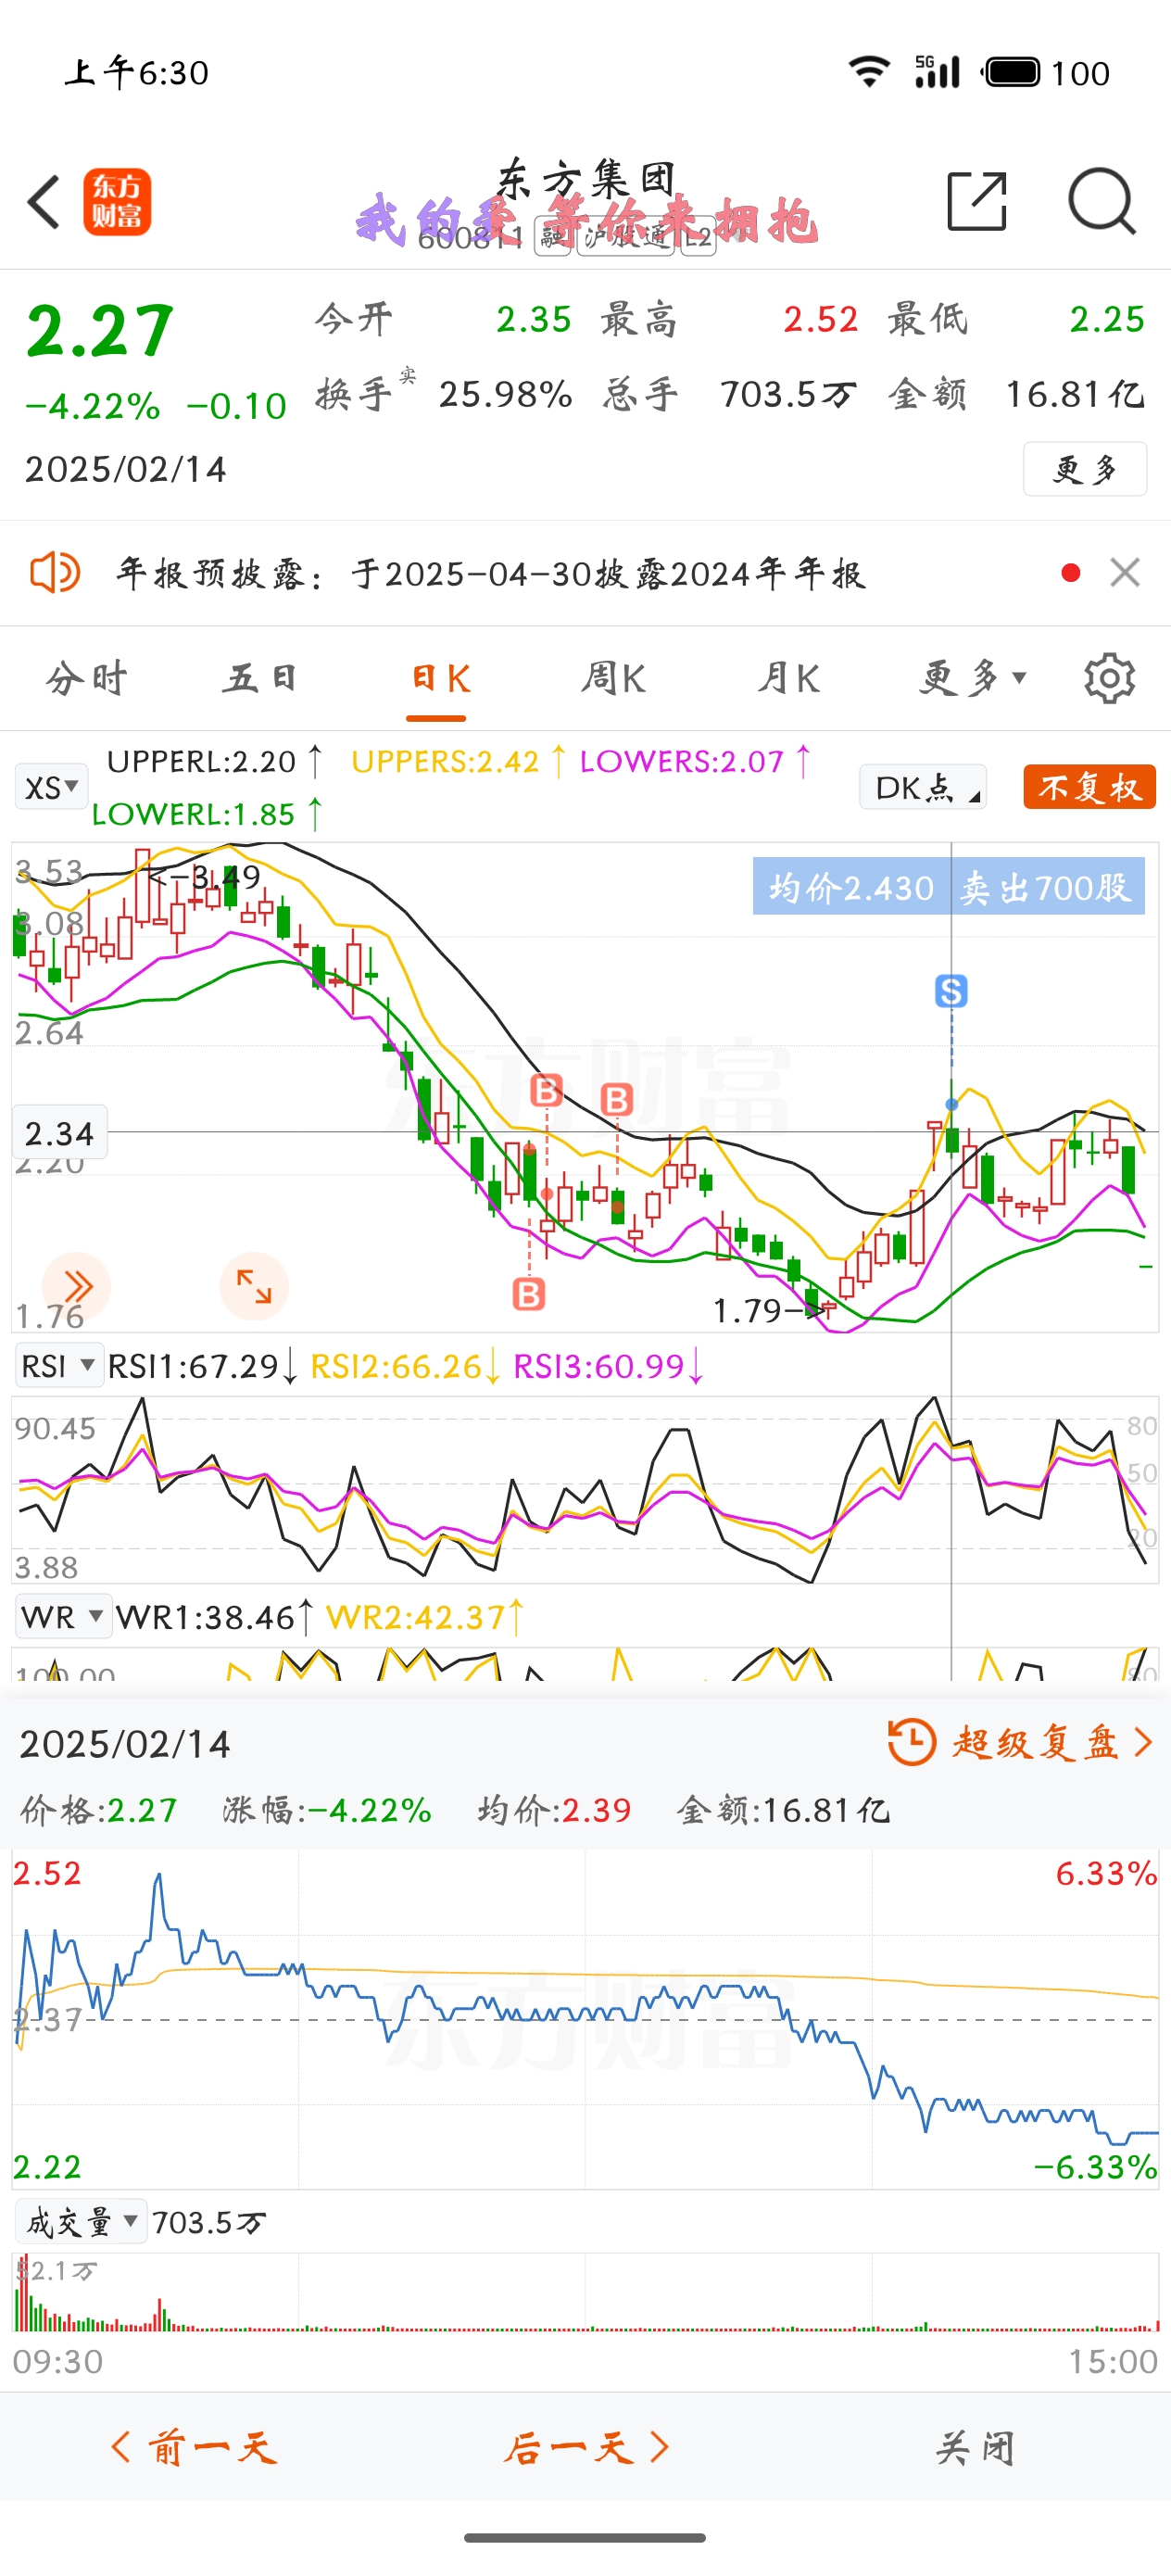The image size is (1171, 2576).
Task: Open the 成交量 indicator dropdown
Action: click(x=81, y=2223)
